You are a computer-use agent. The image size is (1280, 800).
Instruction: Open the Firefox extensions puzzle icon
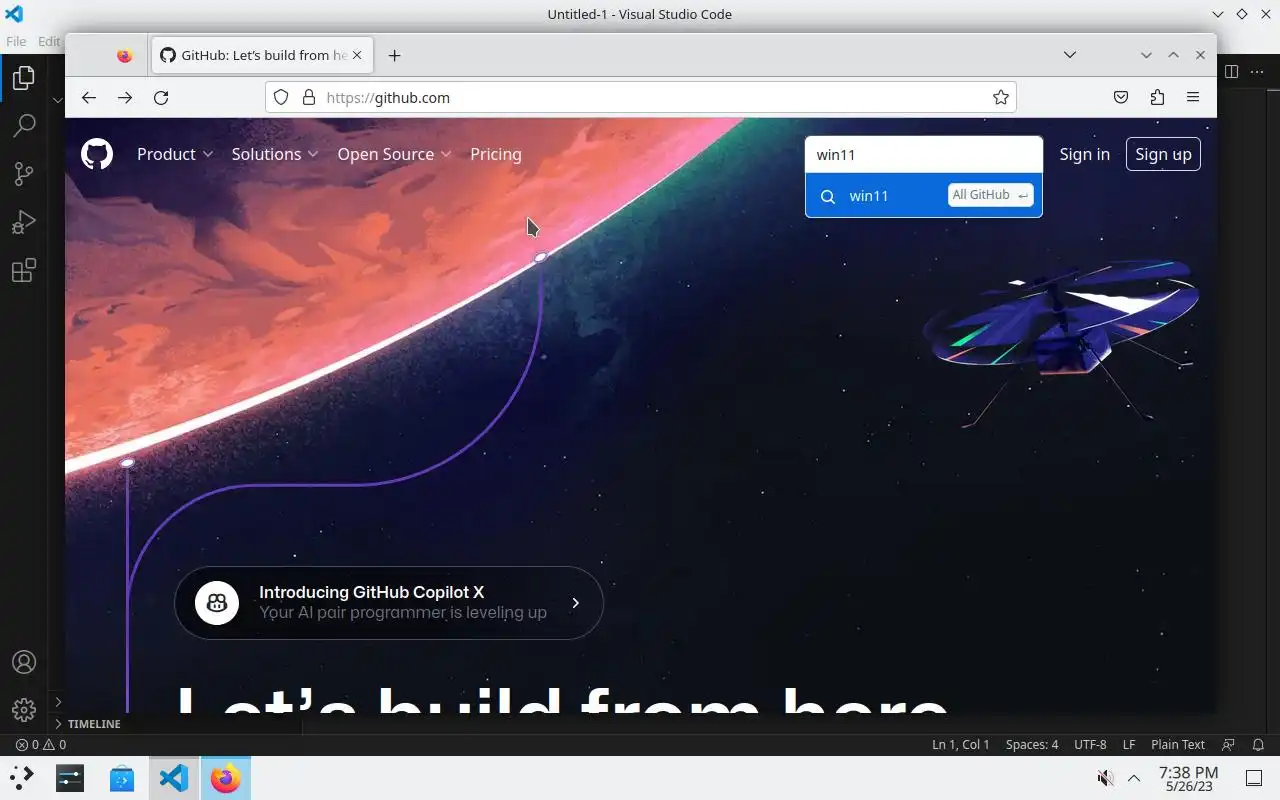pos(1157,97)
